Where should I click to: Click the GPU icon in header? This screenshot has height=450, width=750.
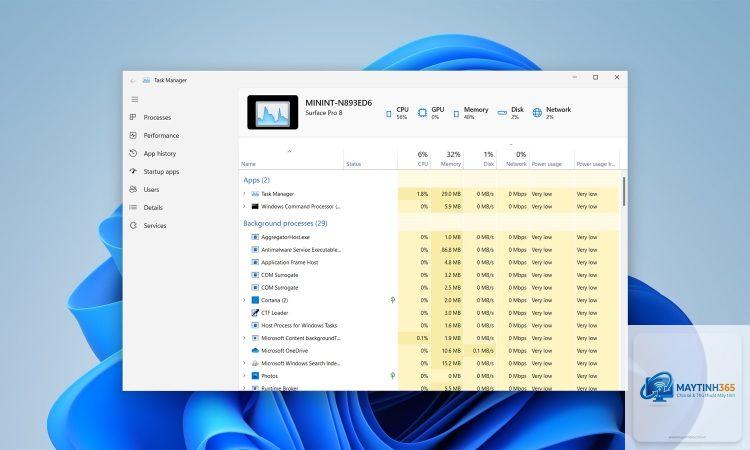[x=422, y=113]
